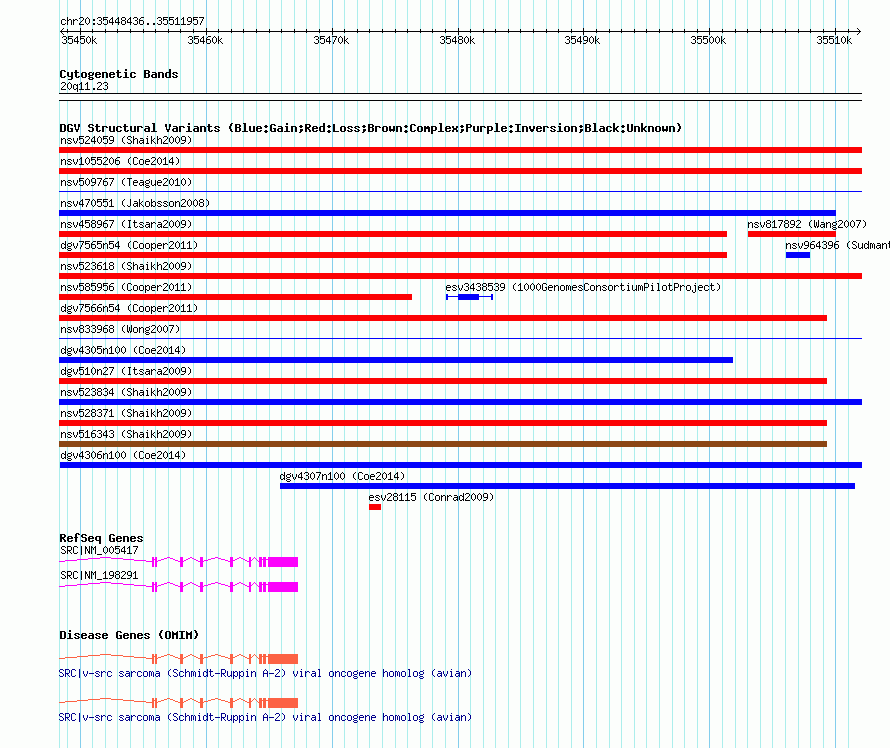Viewport: 890px width, 748px height.
Task: Open variant nsv458967 (Itsara2009) label
Action: point(126,224)
